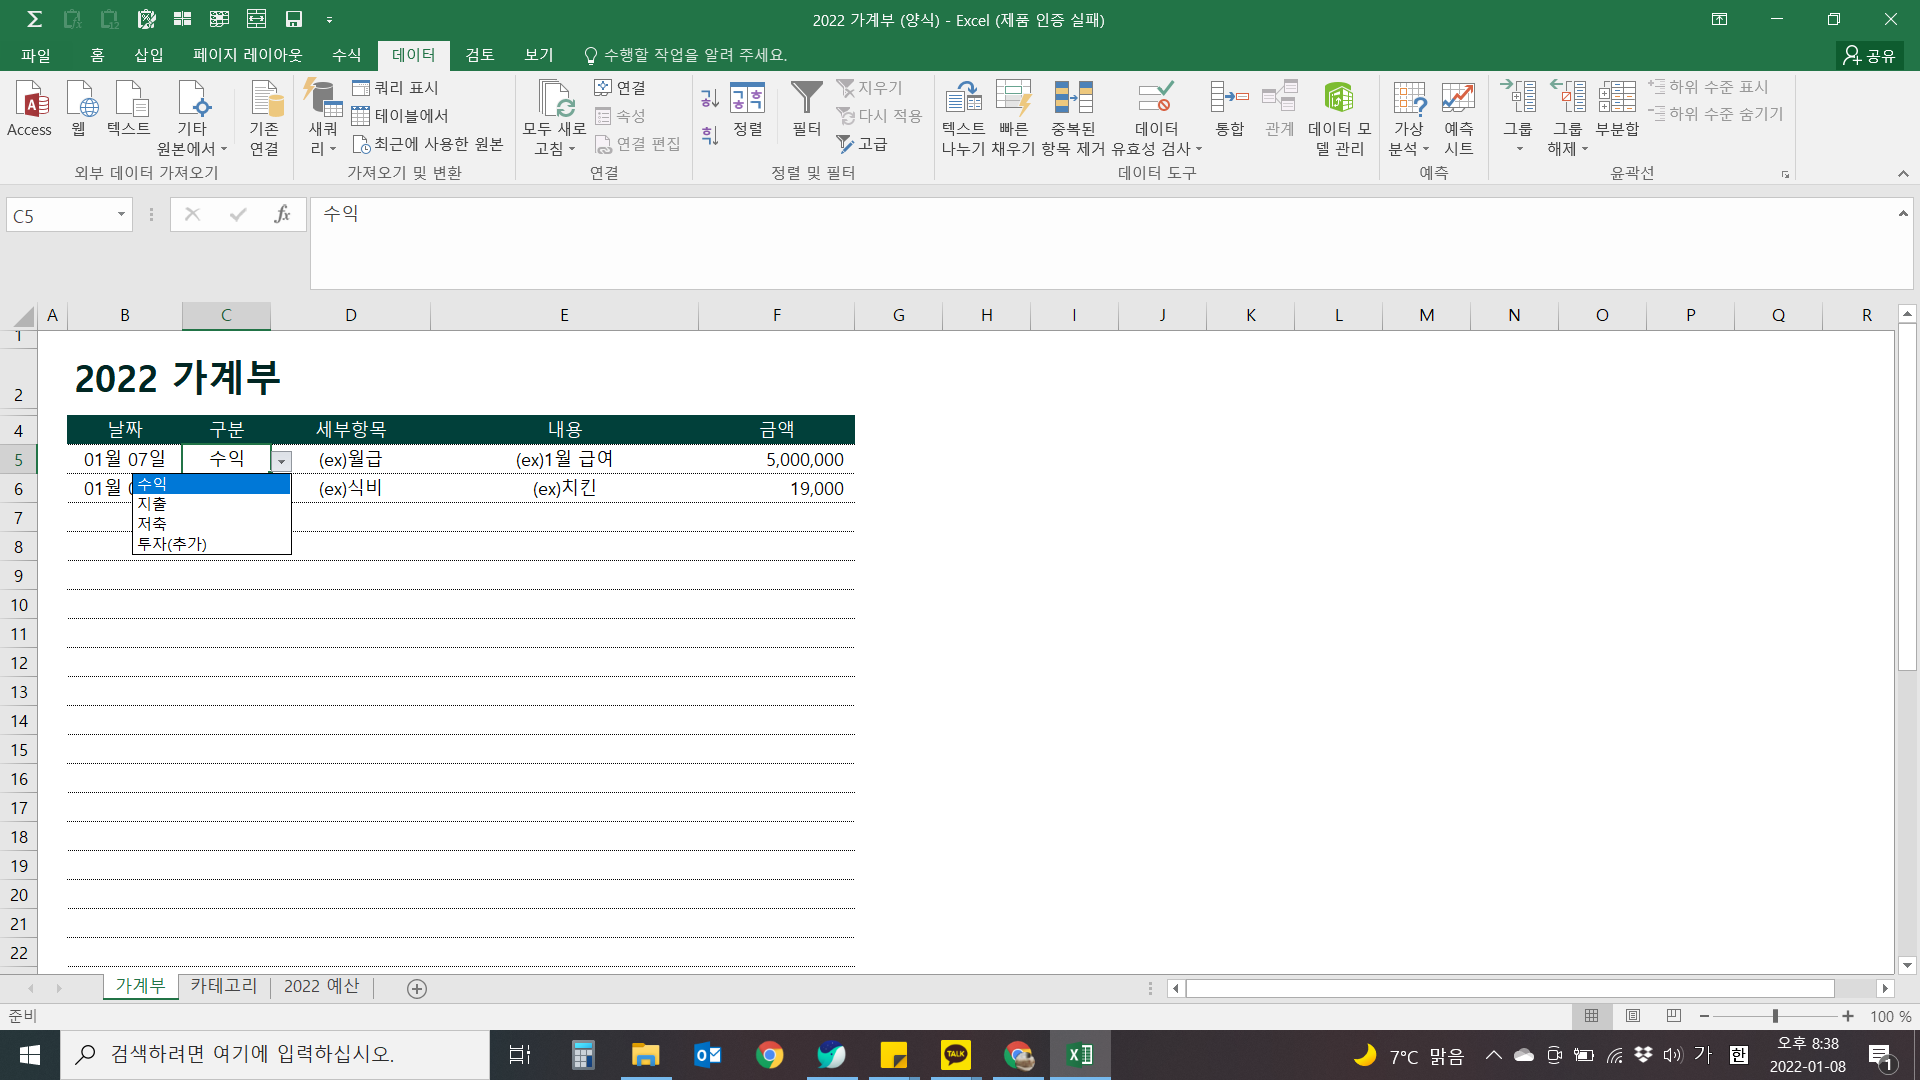1920x1080 pixels.
Task: Click the Flash Fill icon
Action: pos(1013,99)
